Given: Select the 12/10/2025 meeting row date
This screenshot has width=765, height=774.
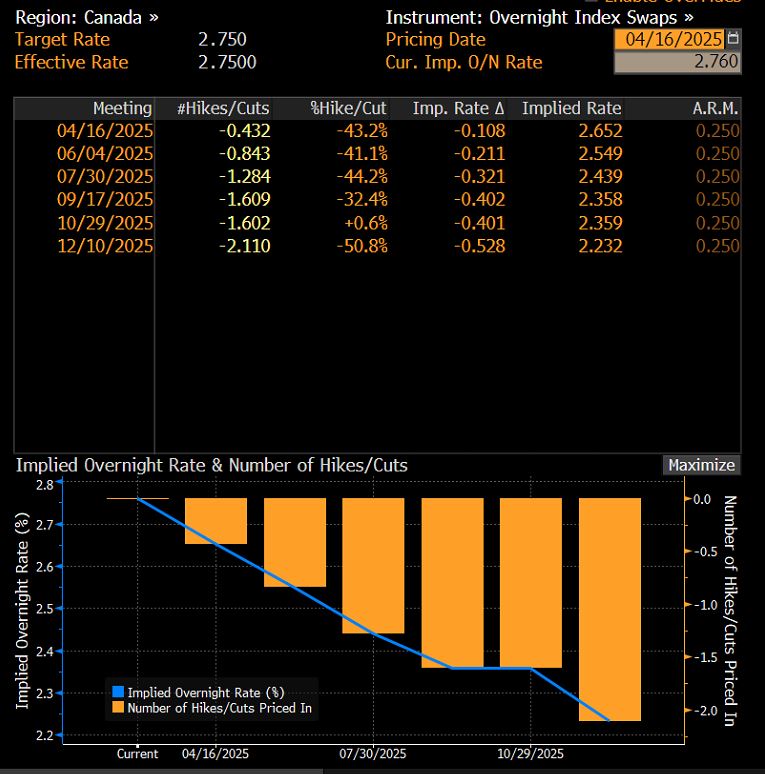Looking at the screenshot, I should coord(105,246).
